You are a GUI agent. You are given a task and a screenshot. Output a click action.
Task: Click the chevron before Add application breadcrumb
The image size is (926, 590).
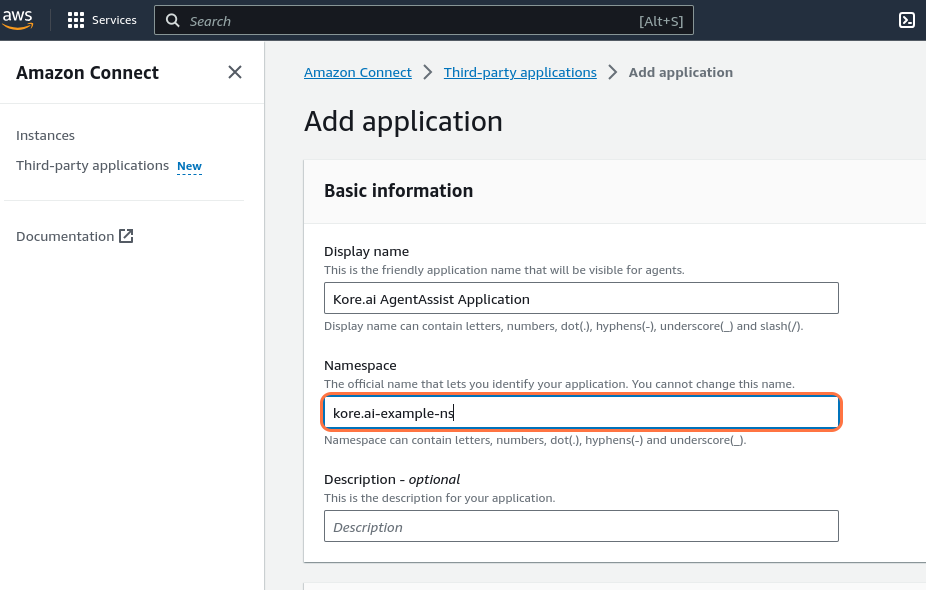click(612, 72)
